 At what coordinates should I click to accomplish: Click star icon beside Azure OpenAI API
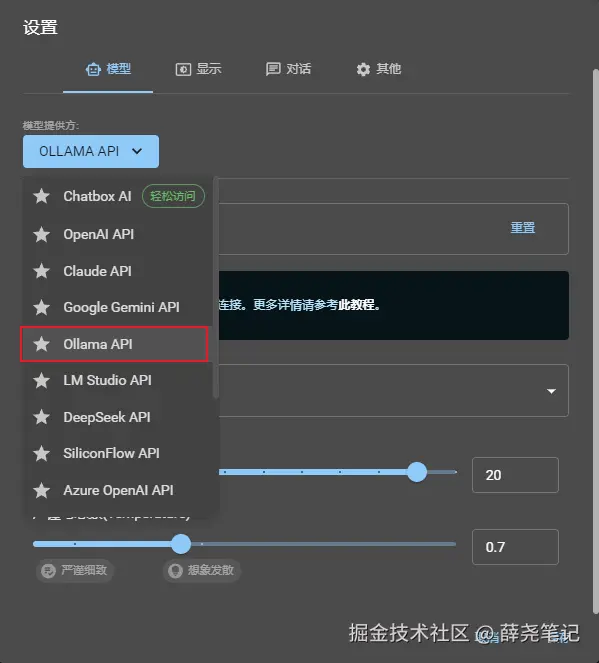point(41,490)
